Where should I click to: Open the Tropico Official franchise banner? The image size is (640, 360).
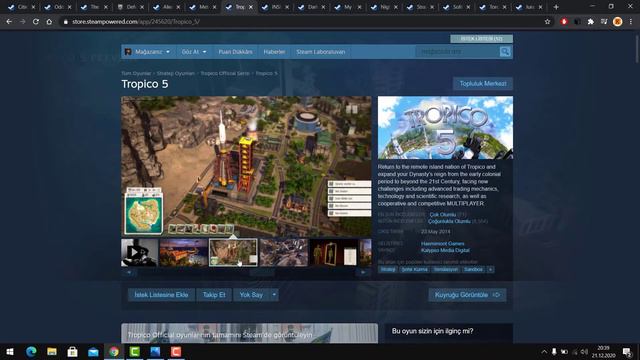249,333
